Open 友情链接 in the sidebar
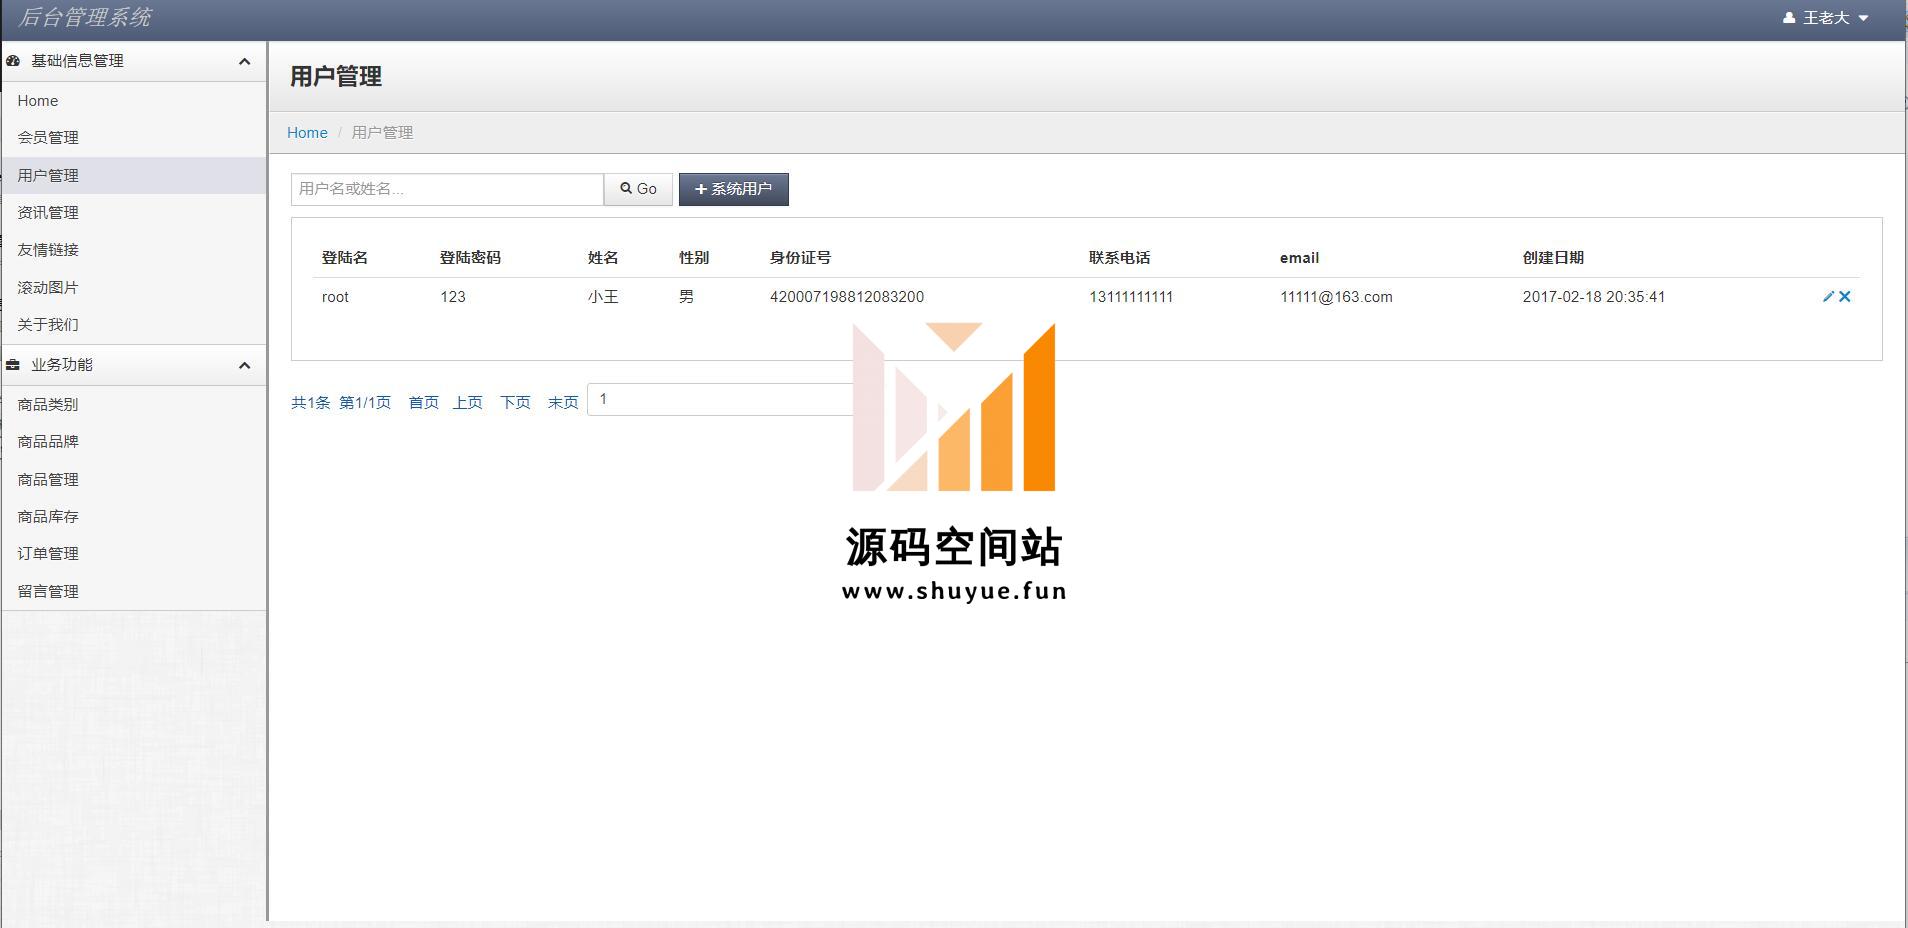 [x=133, y=250]
